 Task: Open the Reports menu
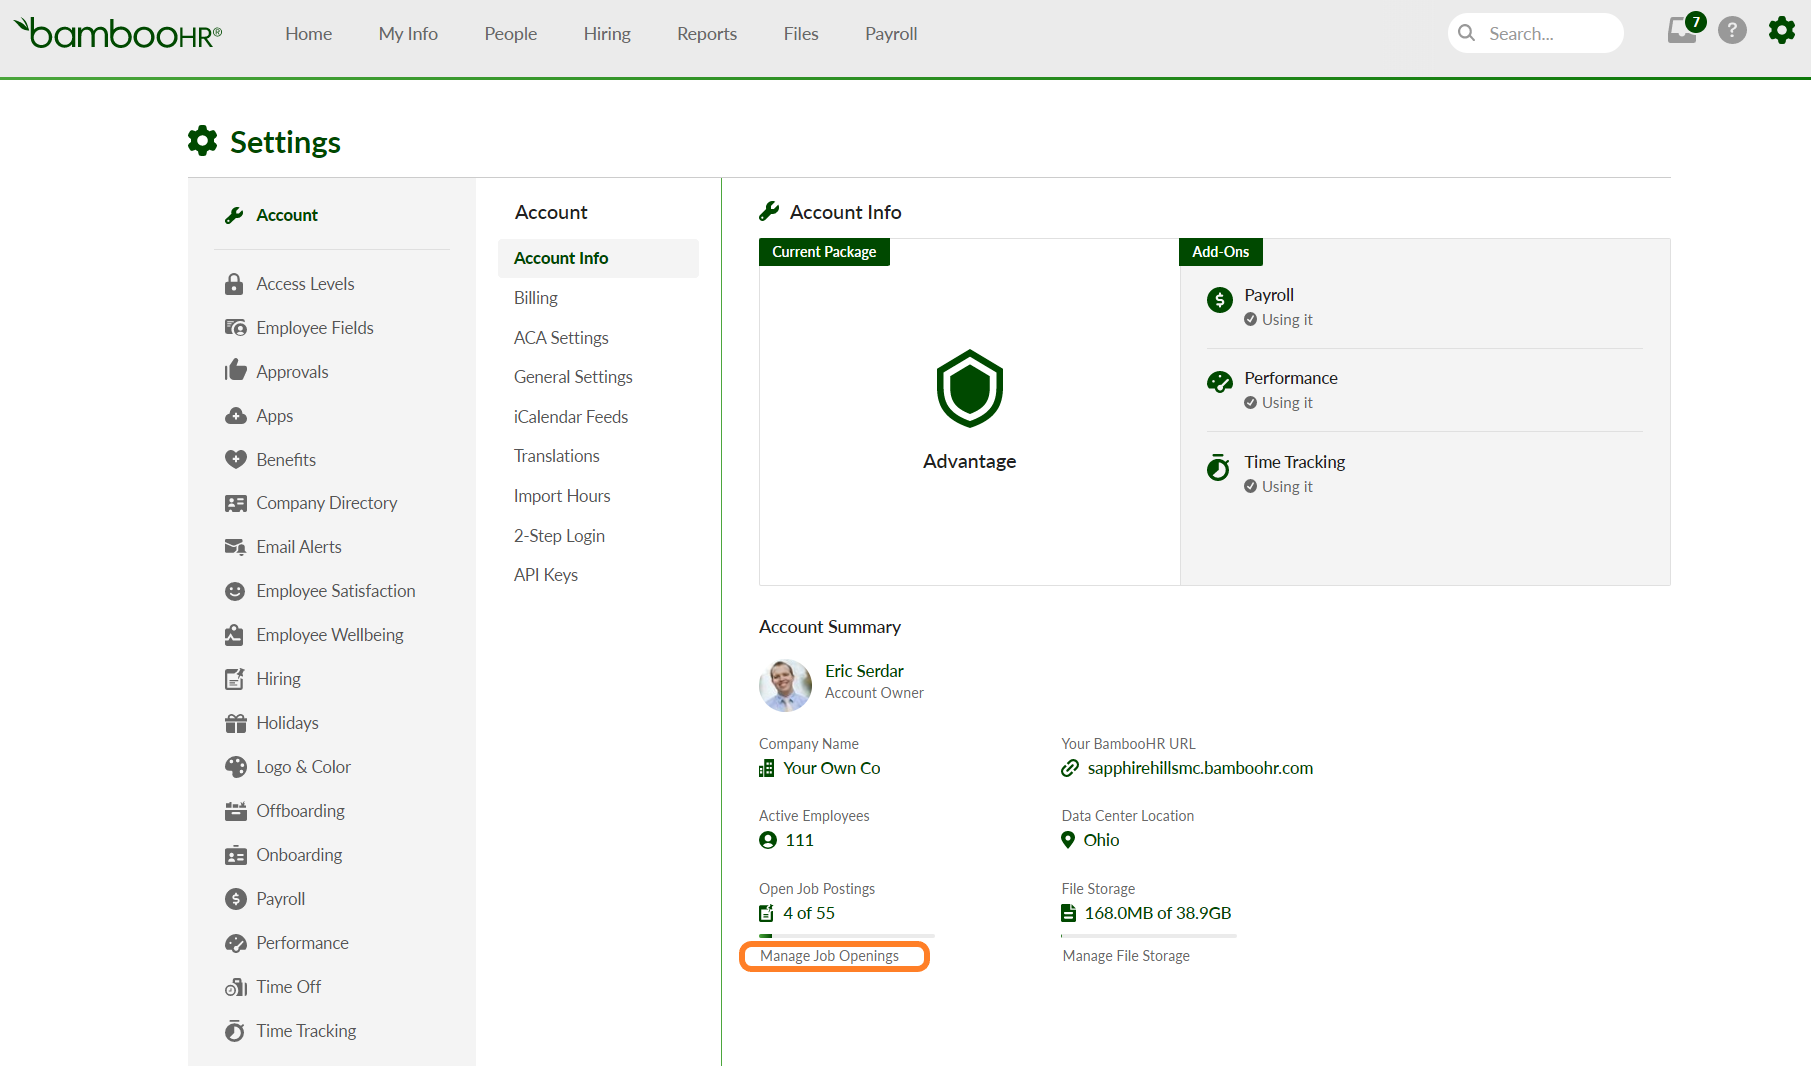click(x=707, y=34)
